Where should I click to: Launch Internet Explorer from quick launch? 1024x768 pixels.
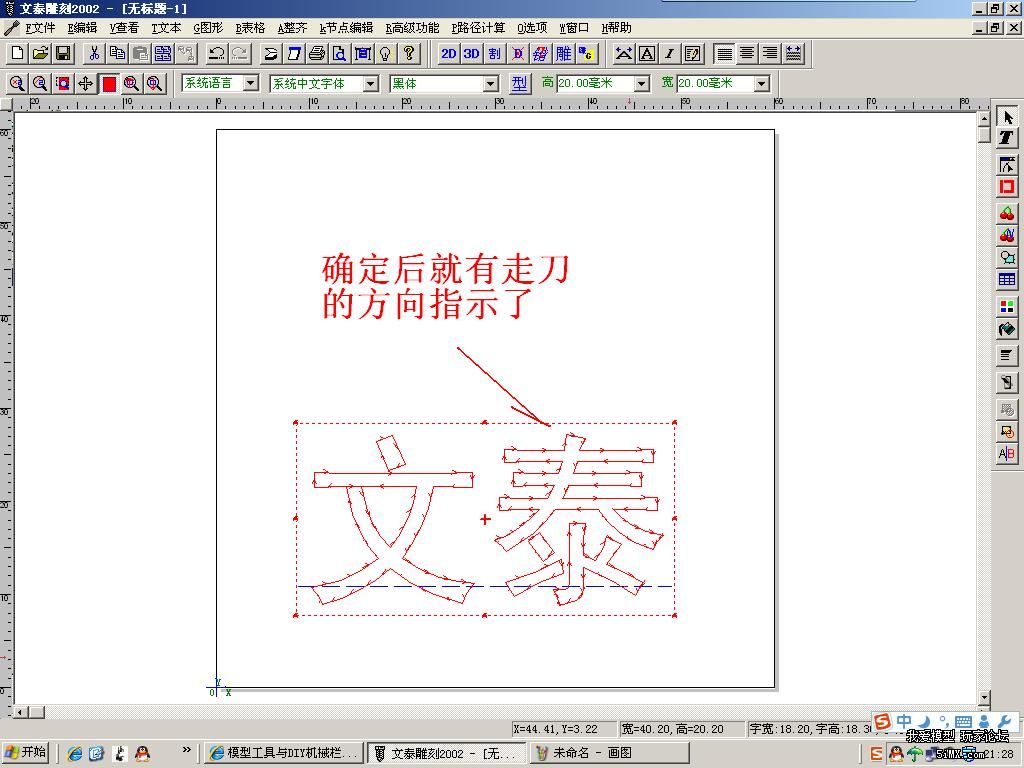tap(74, 754)
